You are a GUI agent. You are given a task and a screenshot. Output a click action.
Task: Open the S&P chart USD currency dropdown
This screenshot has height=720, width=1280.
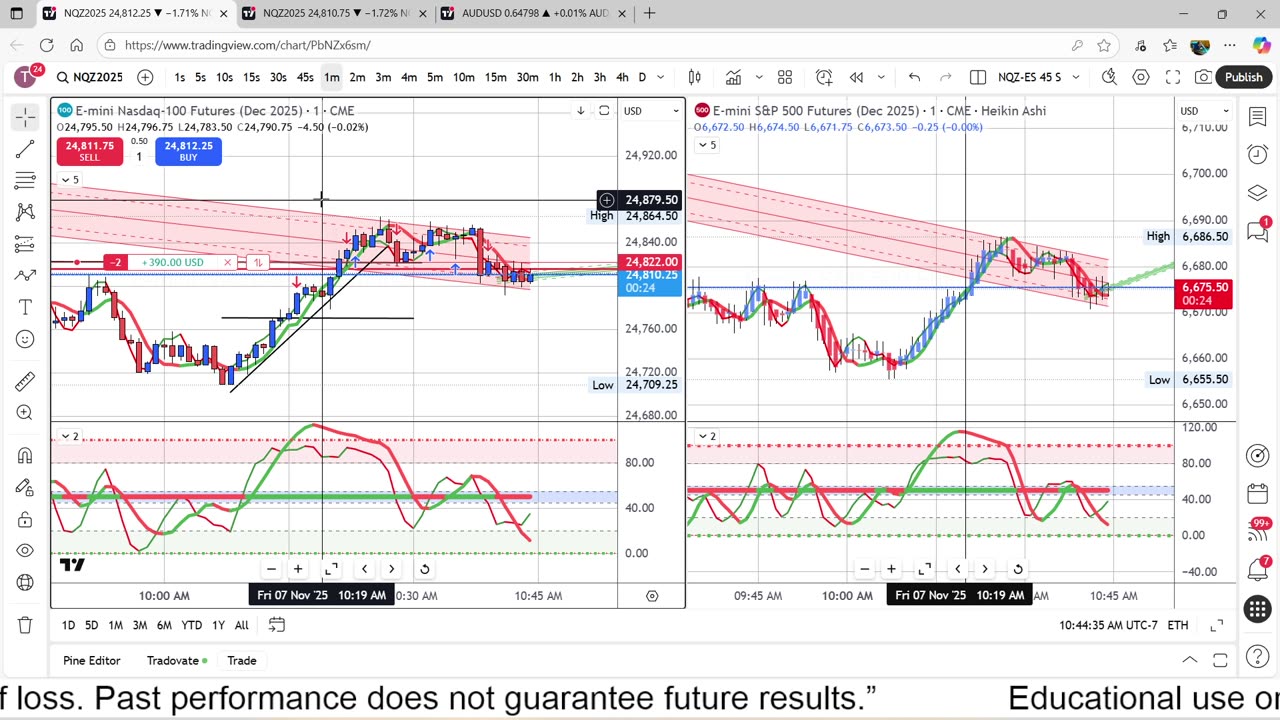1206,111
